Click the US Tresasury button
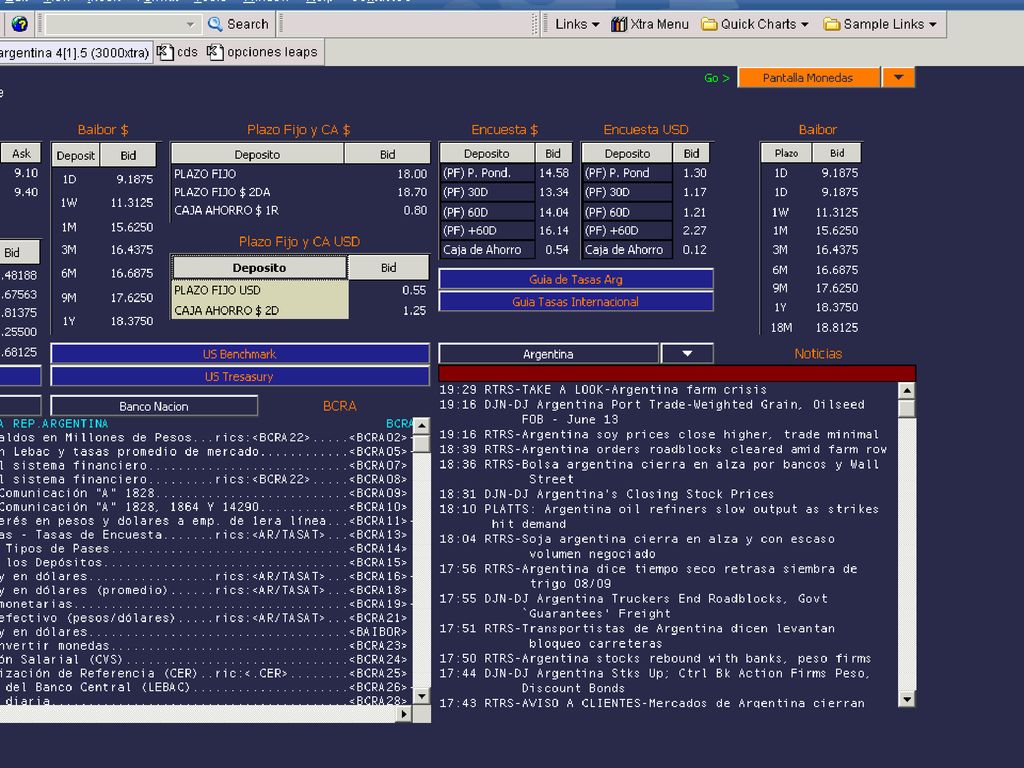The height and width of the screenshot is (768, 1024). click(x=240, y=376)
